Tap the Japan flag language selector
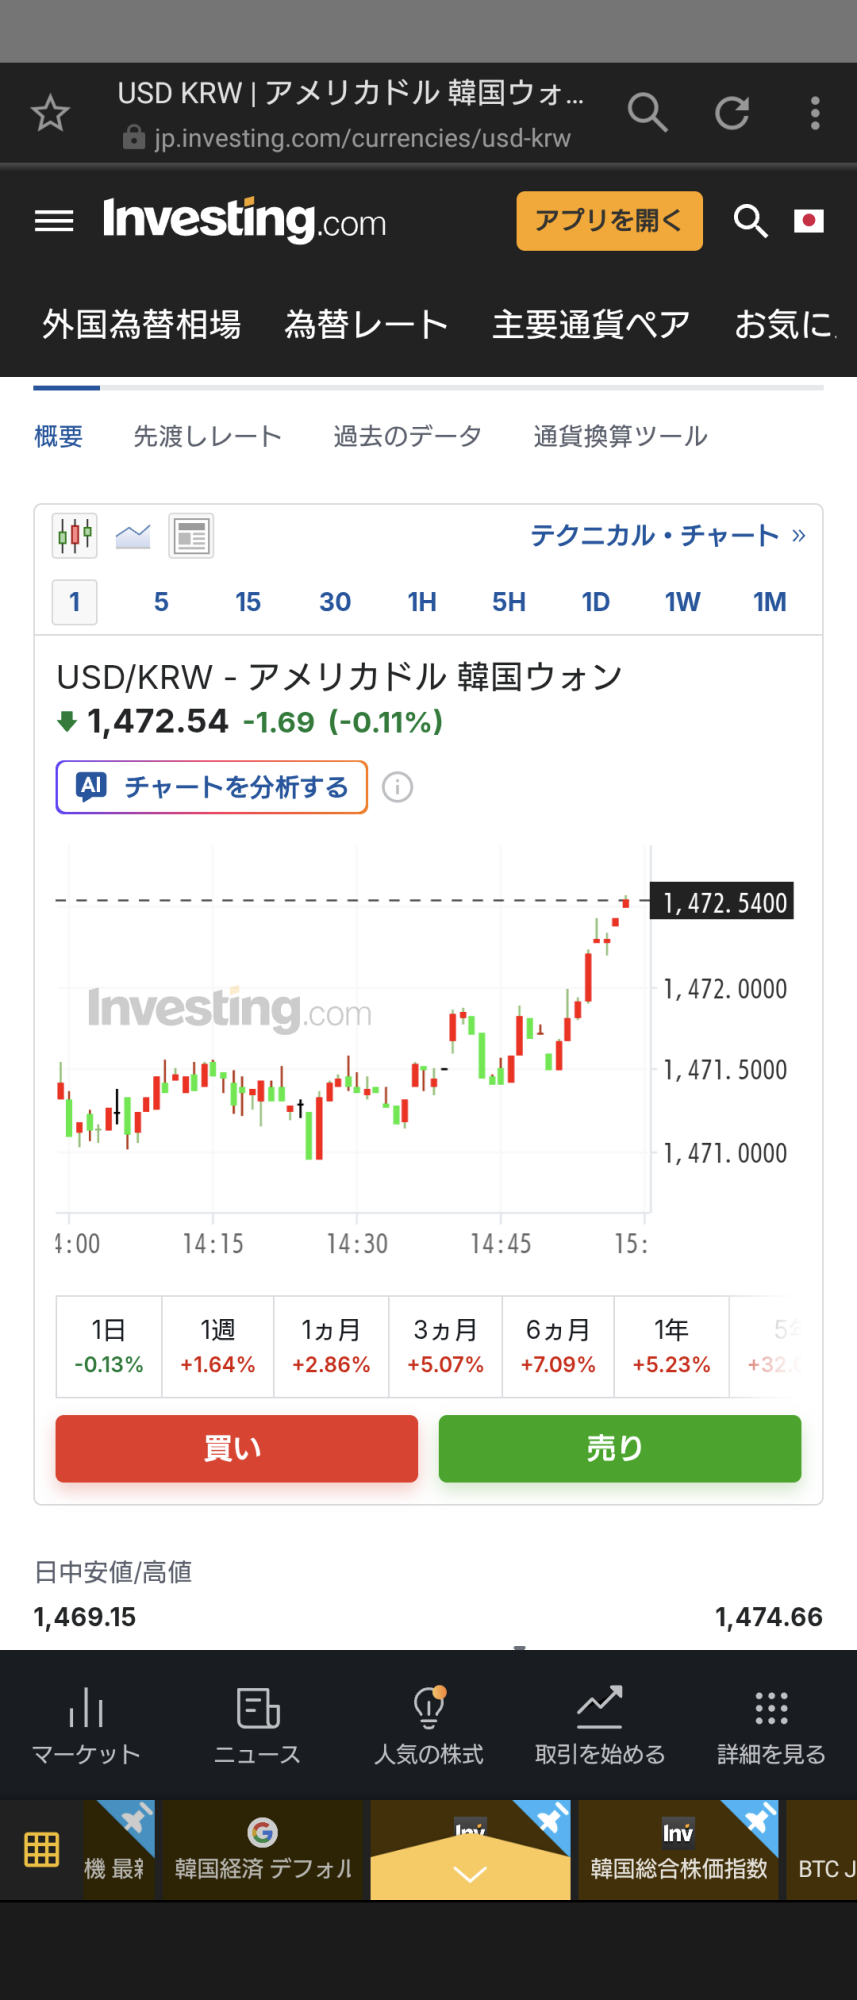Screen dimensions: 857x2000 808,221
